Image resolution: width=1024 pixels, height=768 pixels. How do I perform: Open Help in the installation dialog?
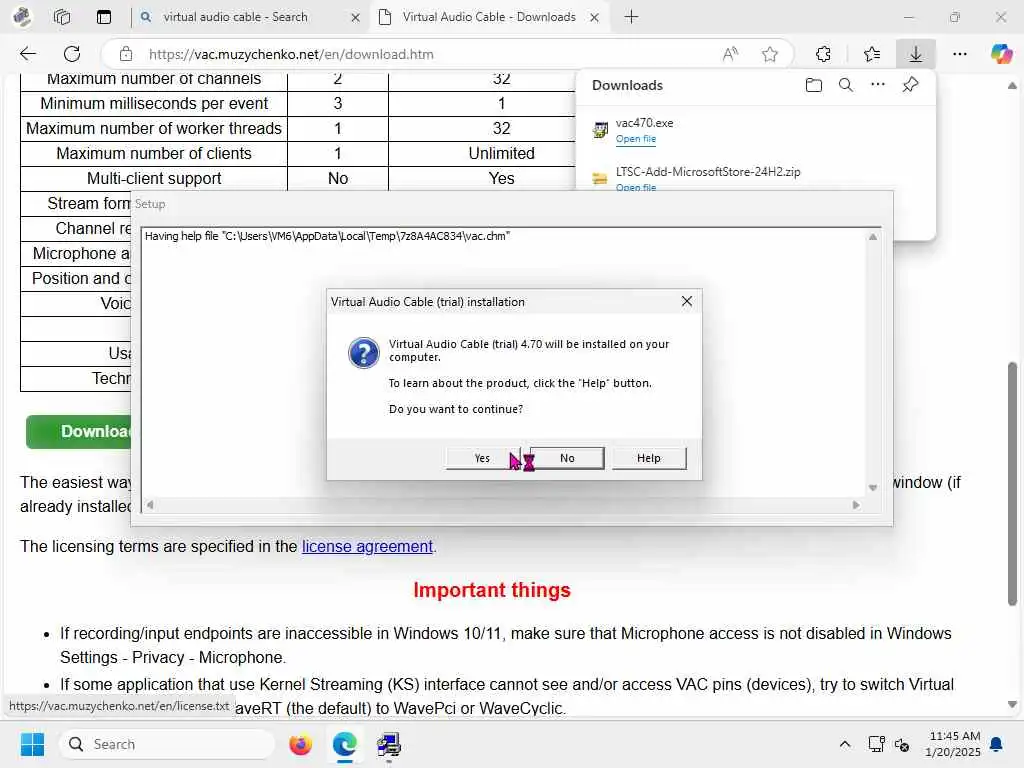coord(648,458)
